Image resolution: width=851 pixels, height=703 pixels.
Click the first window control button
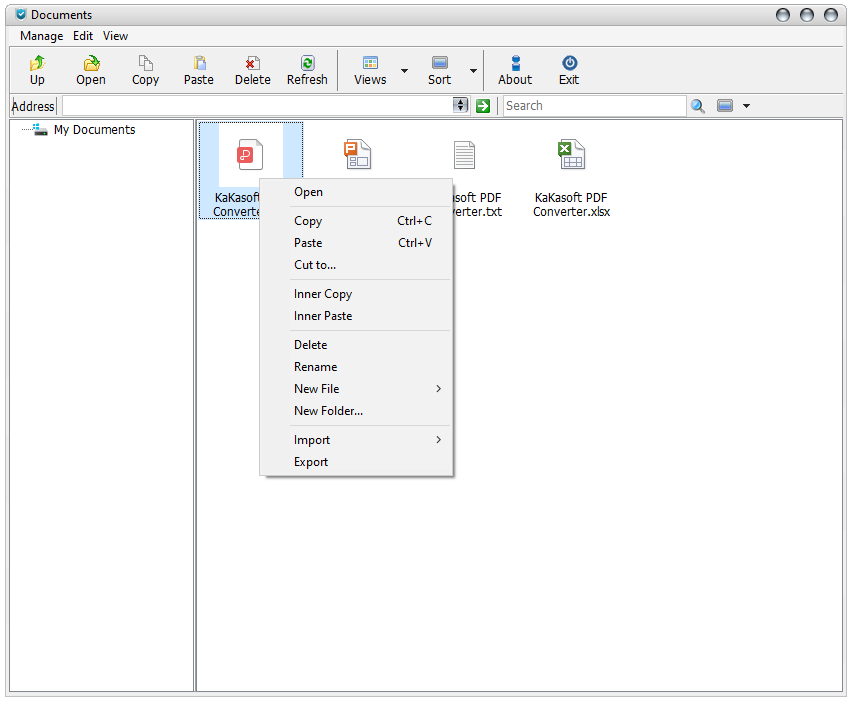coord(783,15)
